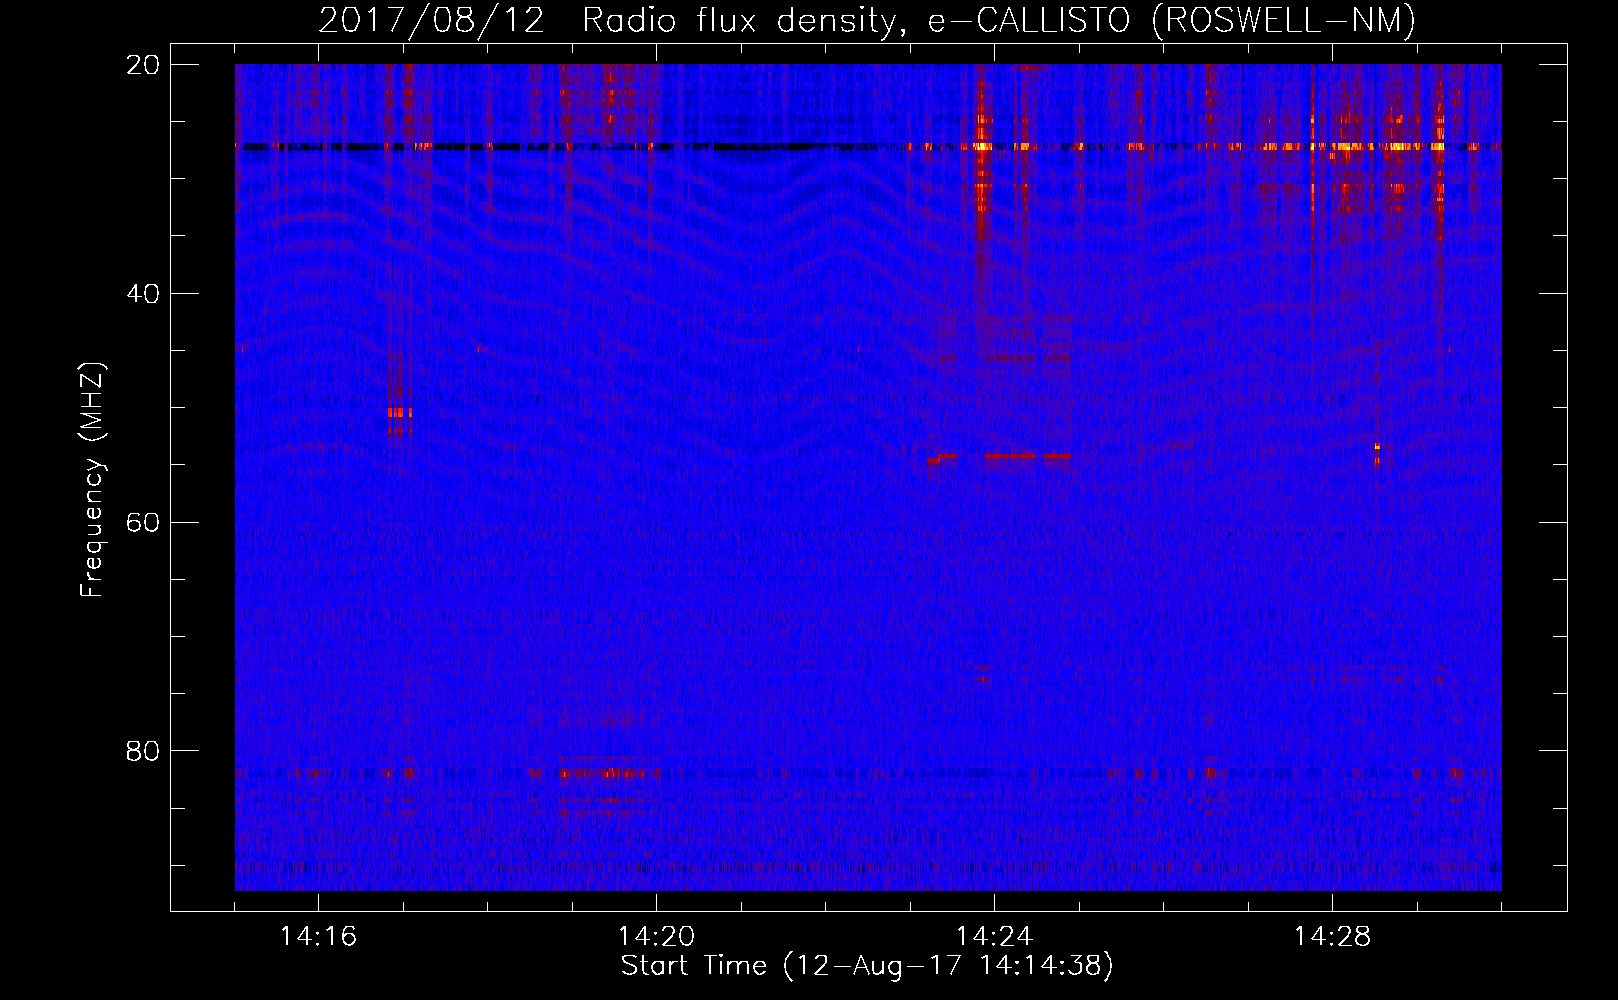Click the y-axis tick label 40
Screen dimensions: 1618x1000
(143, 294)
